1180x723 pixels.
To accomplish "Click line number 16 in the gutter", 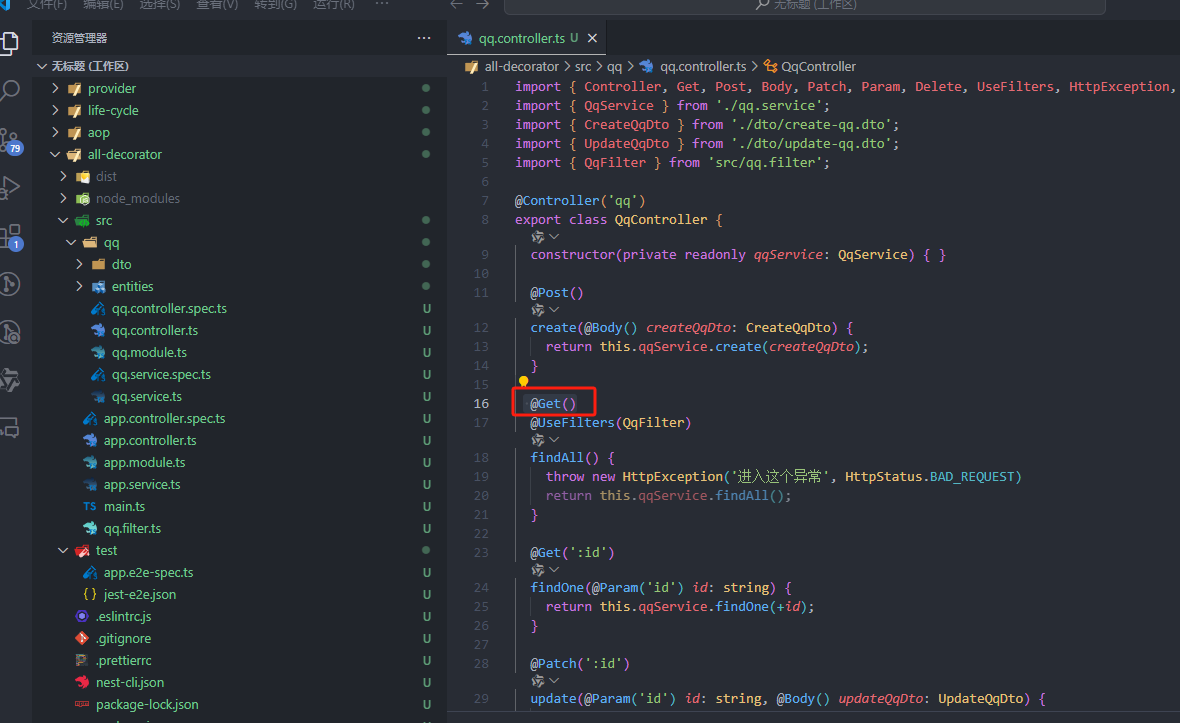I will tap(481, 403).
